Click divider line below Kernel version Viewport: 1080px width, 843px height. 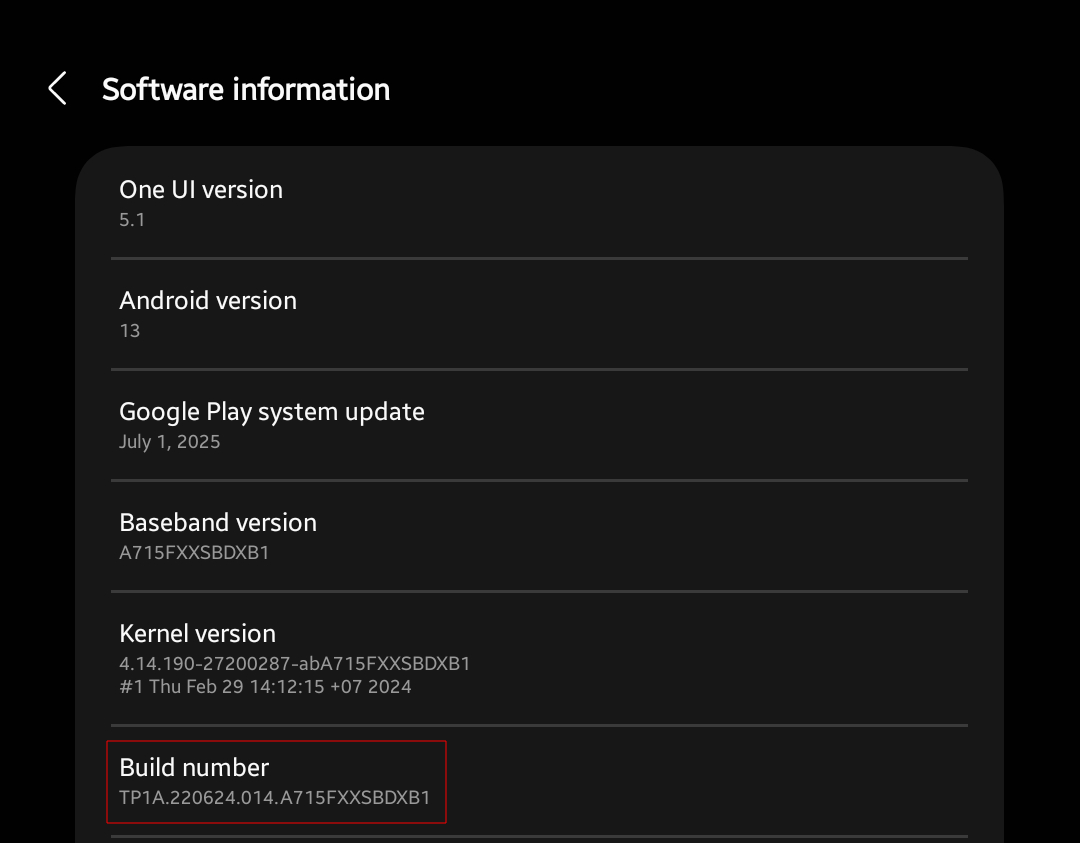pyautogui.click(x=539, y=725)
